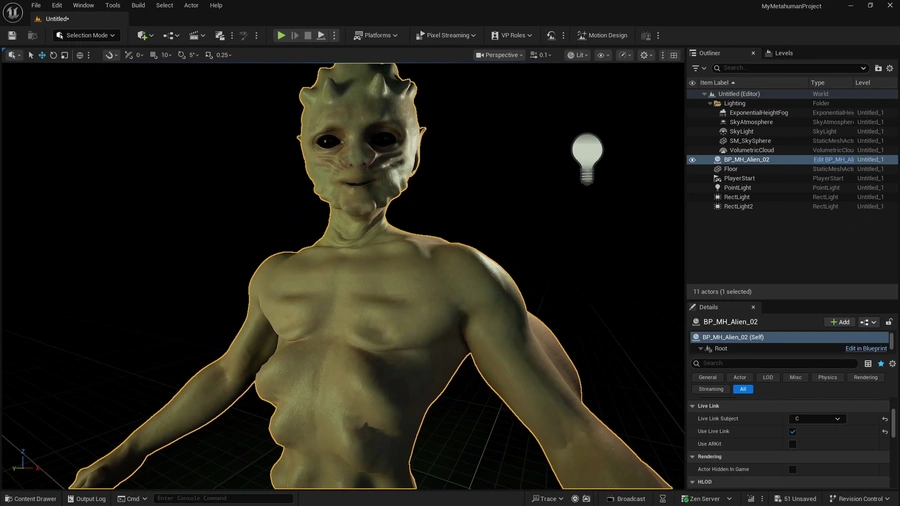The height and width of the screenshot is (506, 900).
Task: Click the Outliner search field
Action: pos(790,68)
